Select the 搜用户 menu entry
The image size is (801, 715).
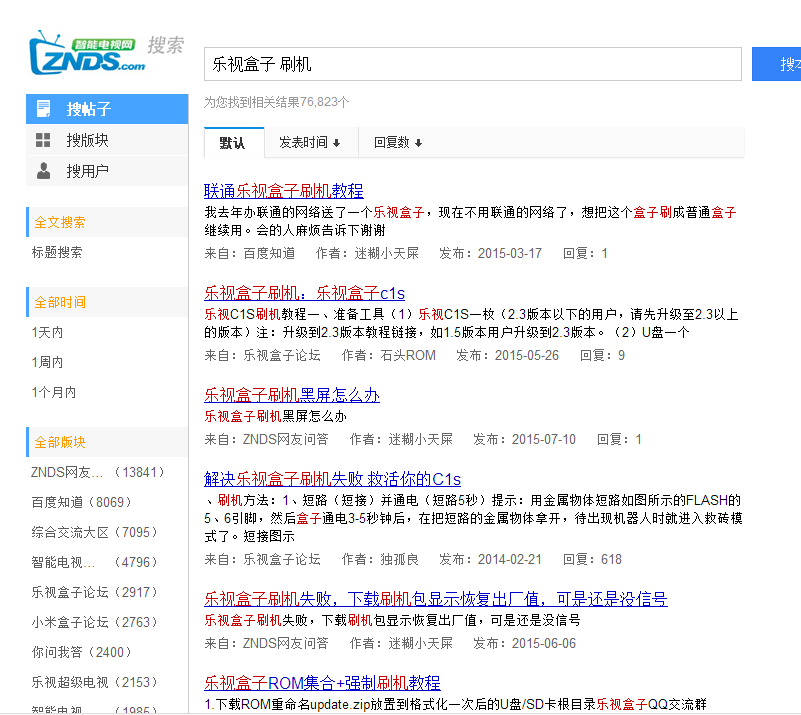point(107,171)
